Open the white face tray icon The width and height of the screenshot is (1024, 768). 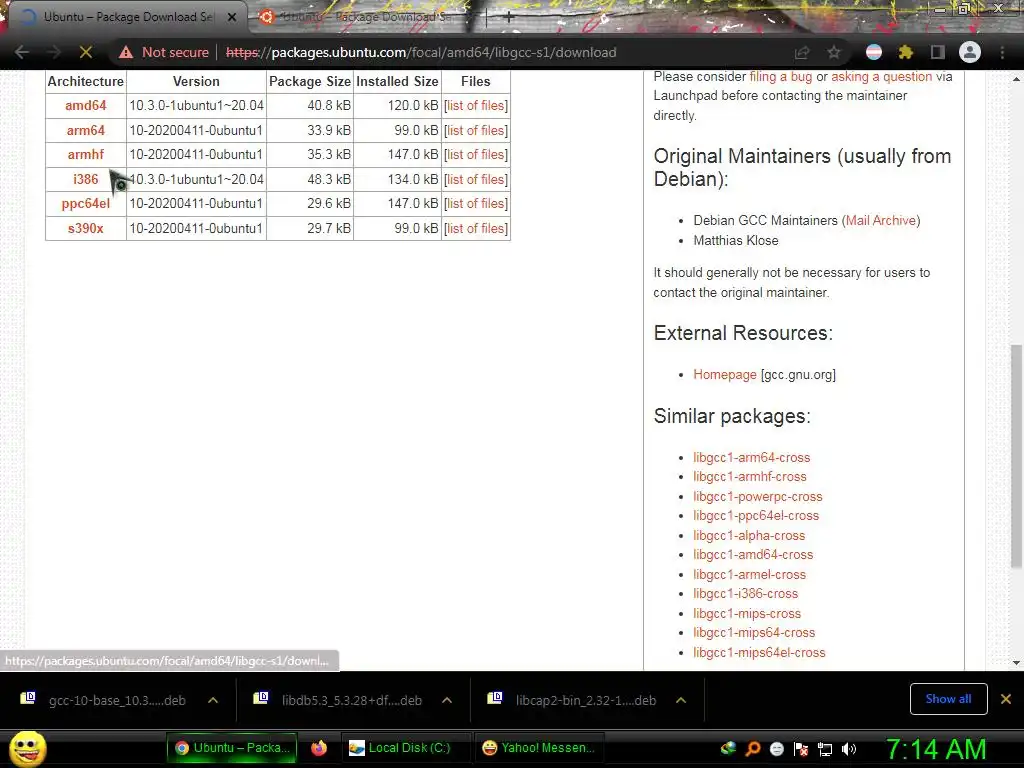[776, 748]
